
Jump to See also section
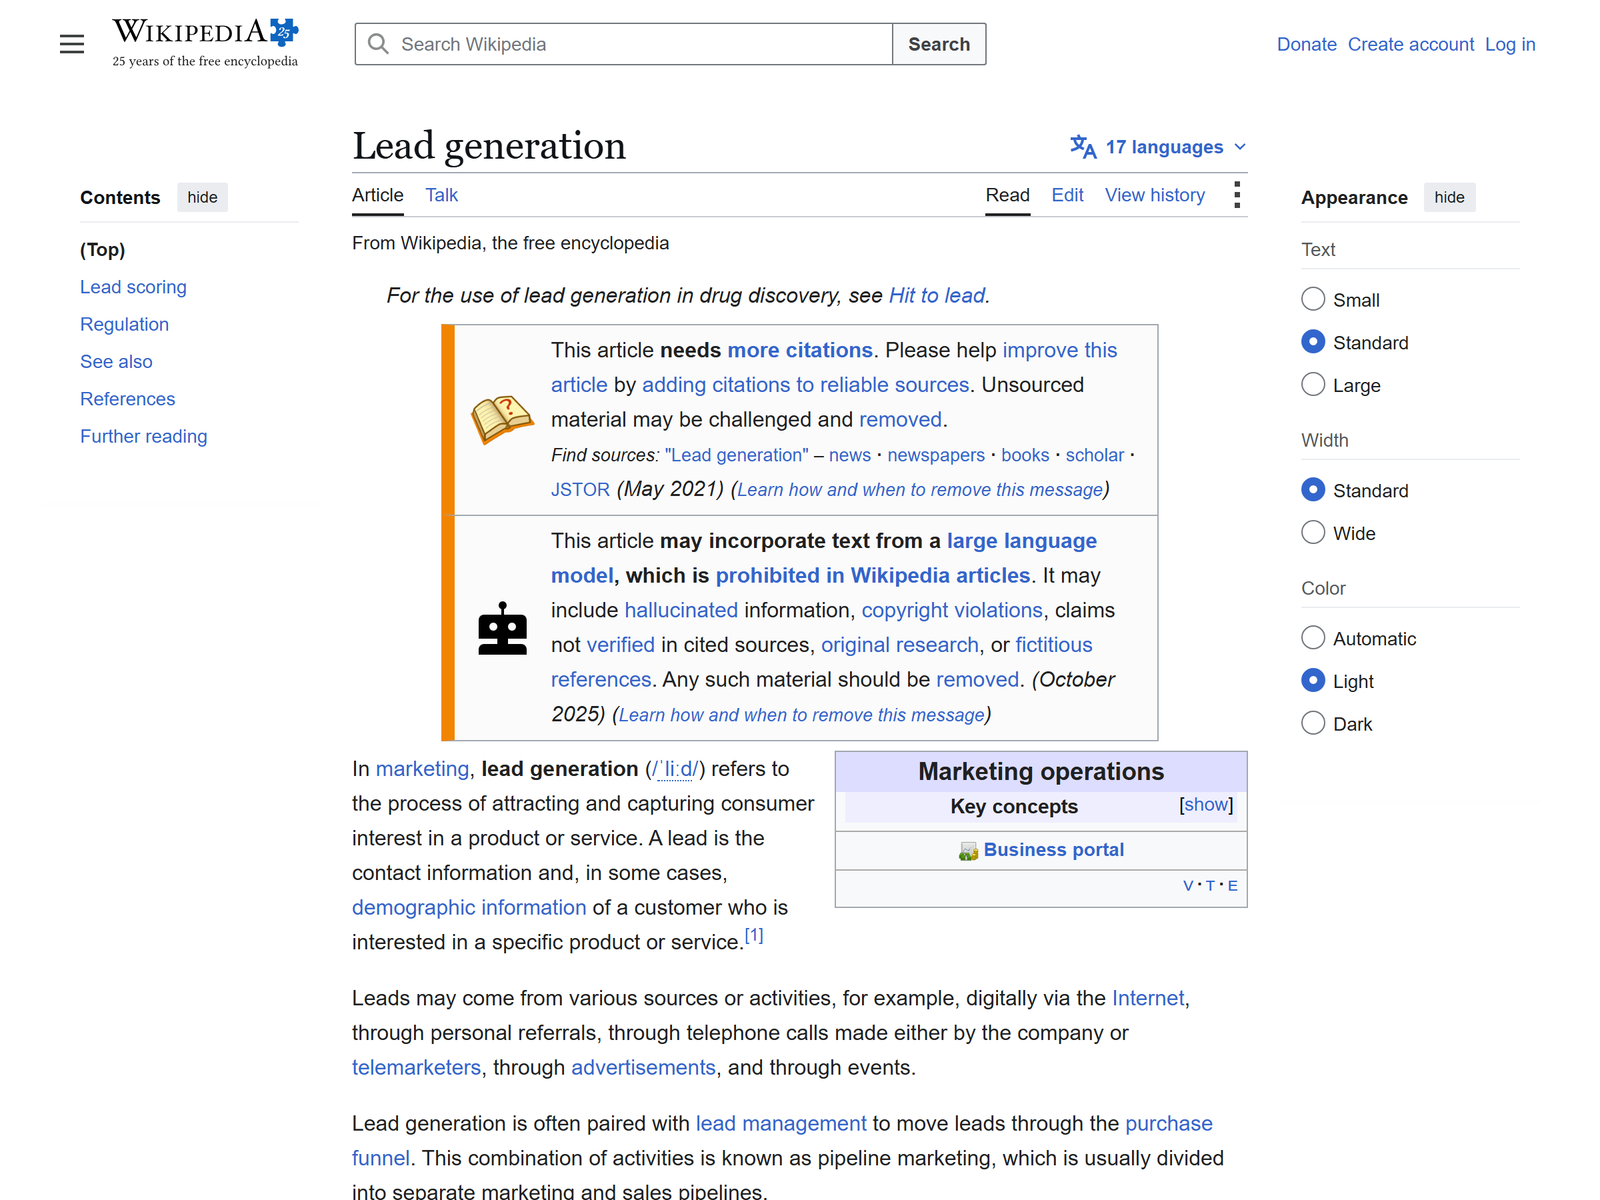(116, 361)
